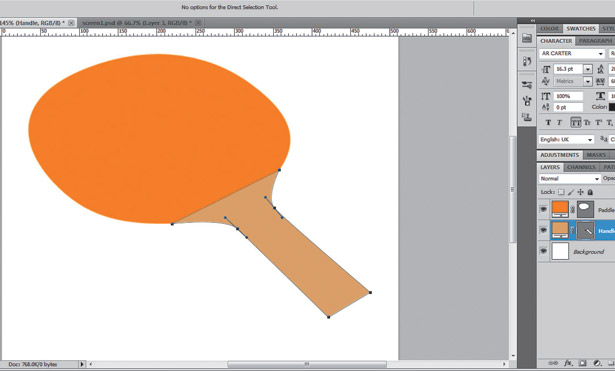Toggle Small Caps text style
This screenshot has width=615, height=371.
(x=587, y=122)
